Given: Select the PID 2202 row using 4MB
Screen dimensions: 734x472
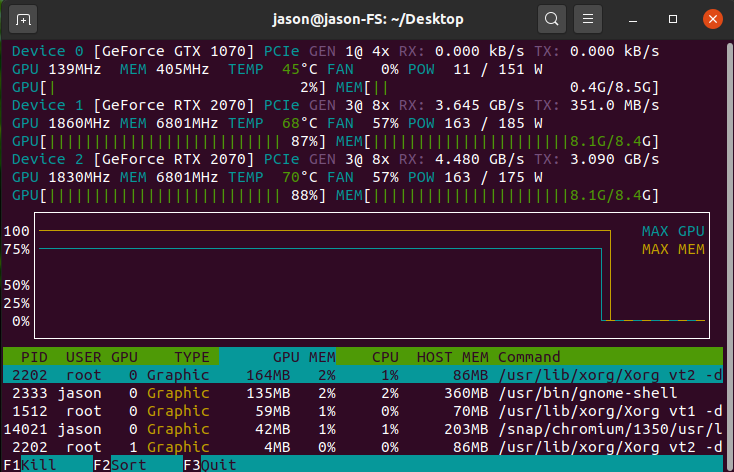Looking at the screenshot, I should [363, 447].
